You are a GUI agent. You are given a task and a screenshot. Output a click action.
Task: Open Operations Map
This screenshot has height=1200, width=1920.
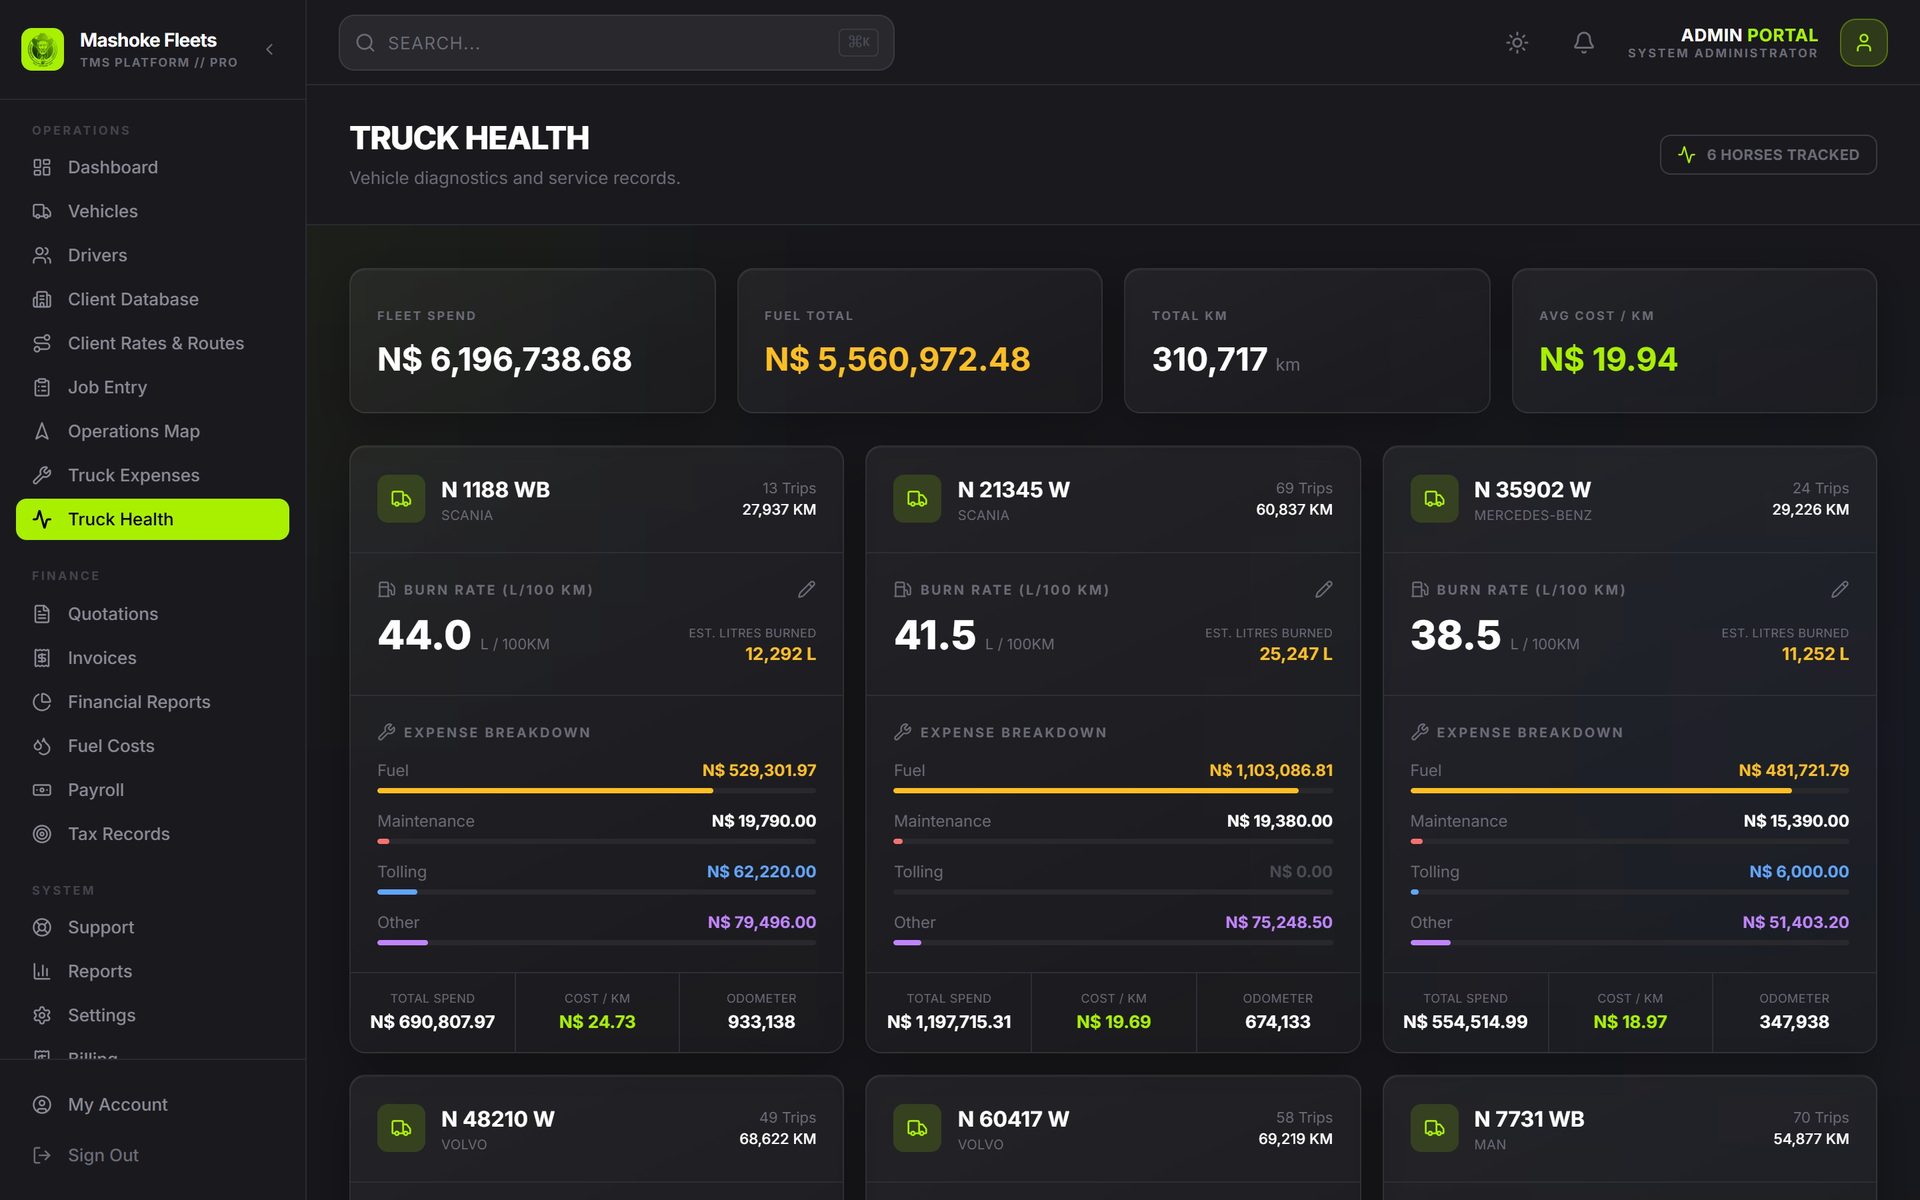pos(153,431)
